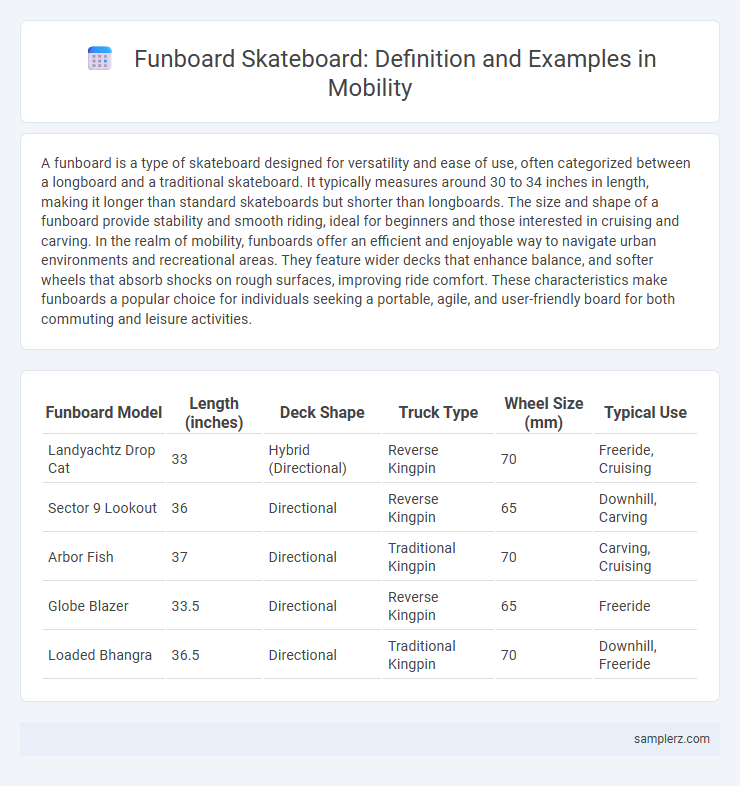Viewport: 740px width, 786px height.
Task: Click the funboard definition paragraph text
Action: (366, 241)
